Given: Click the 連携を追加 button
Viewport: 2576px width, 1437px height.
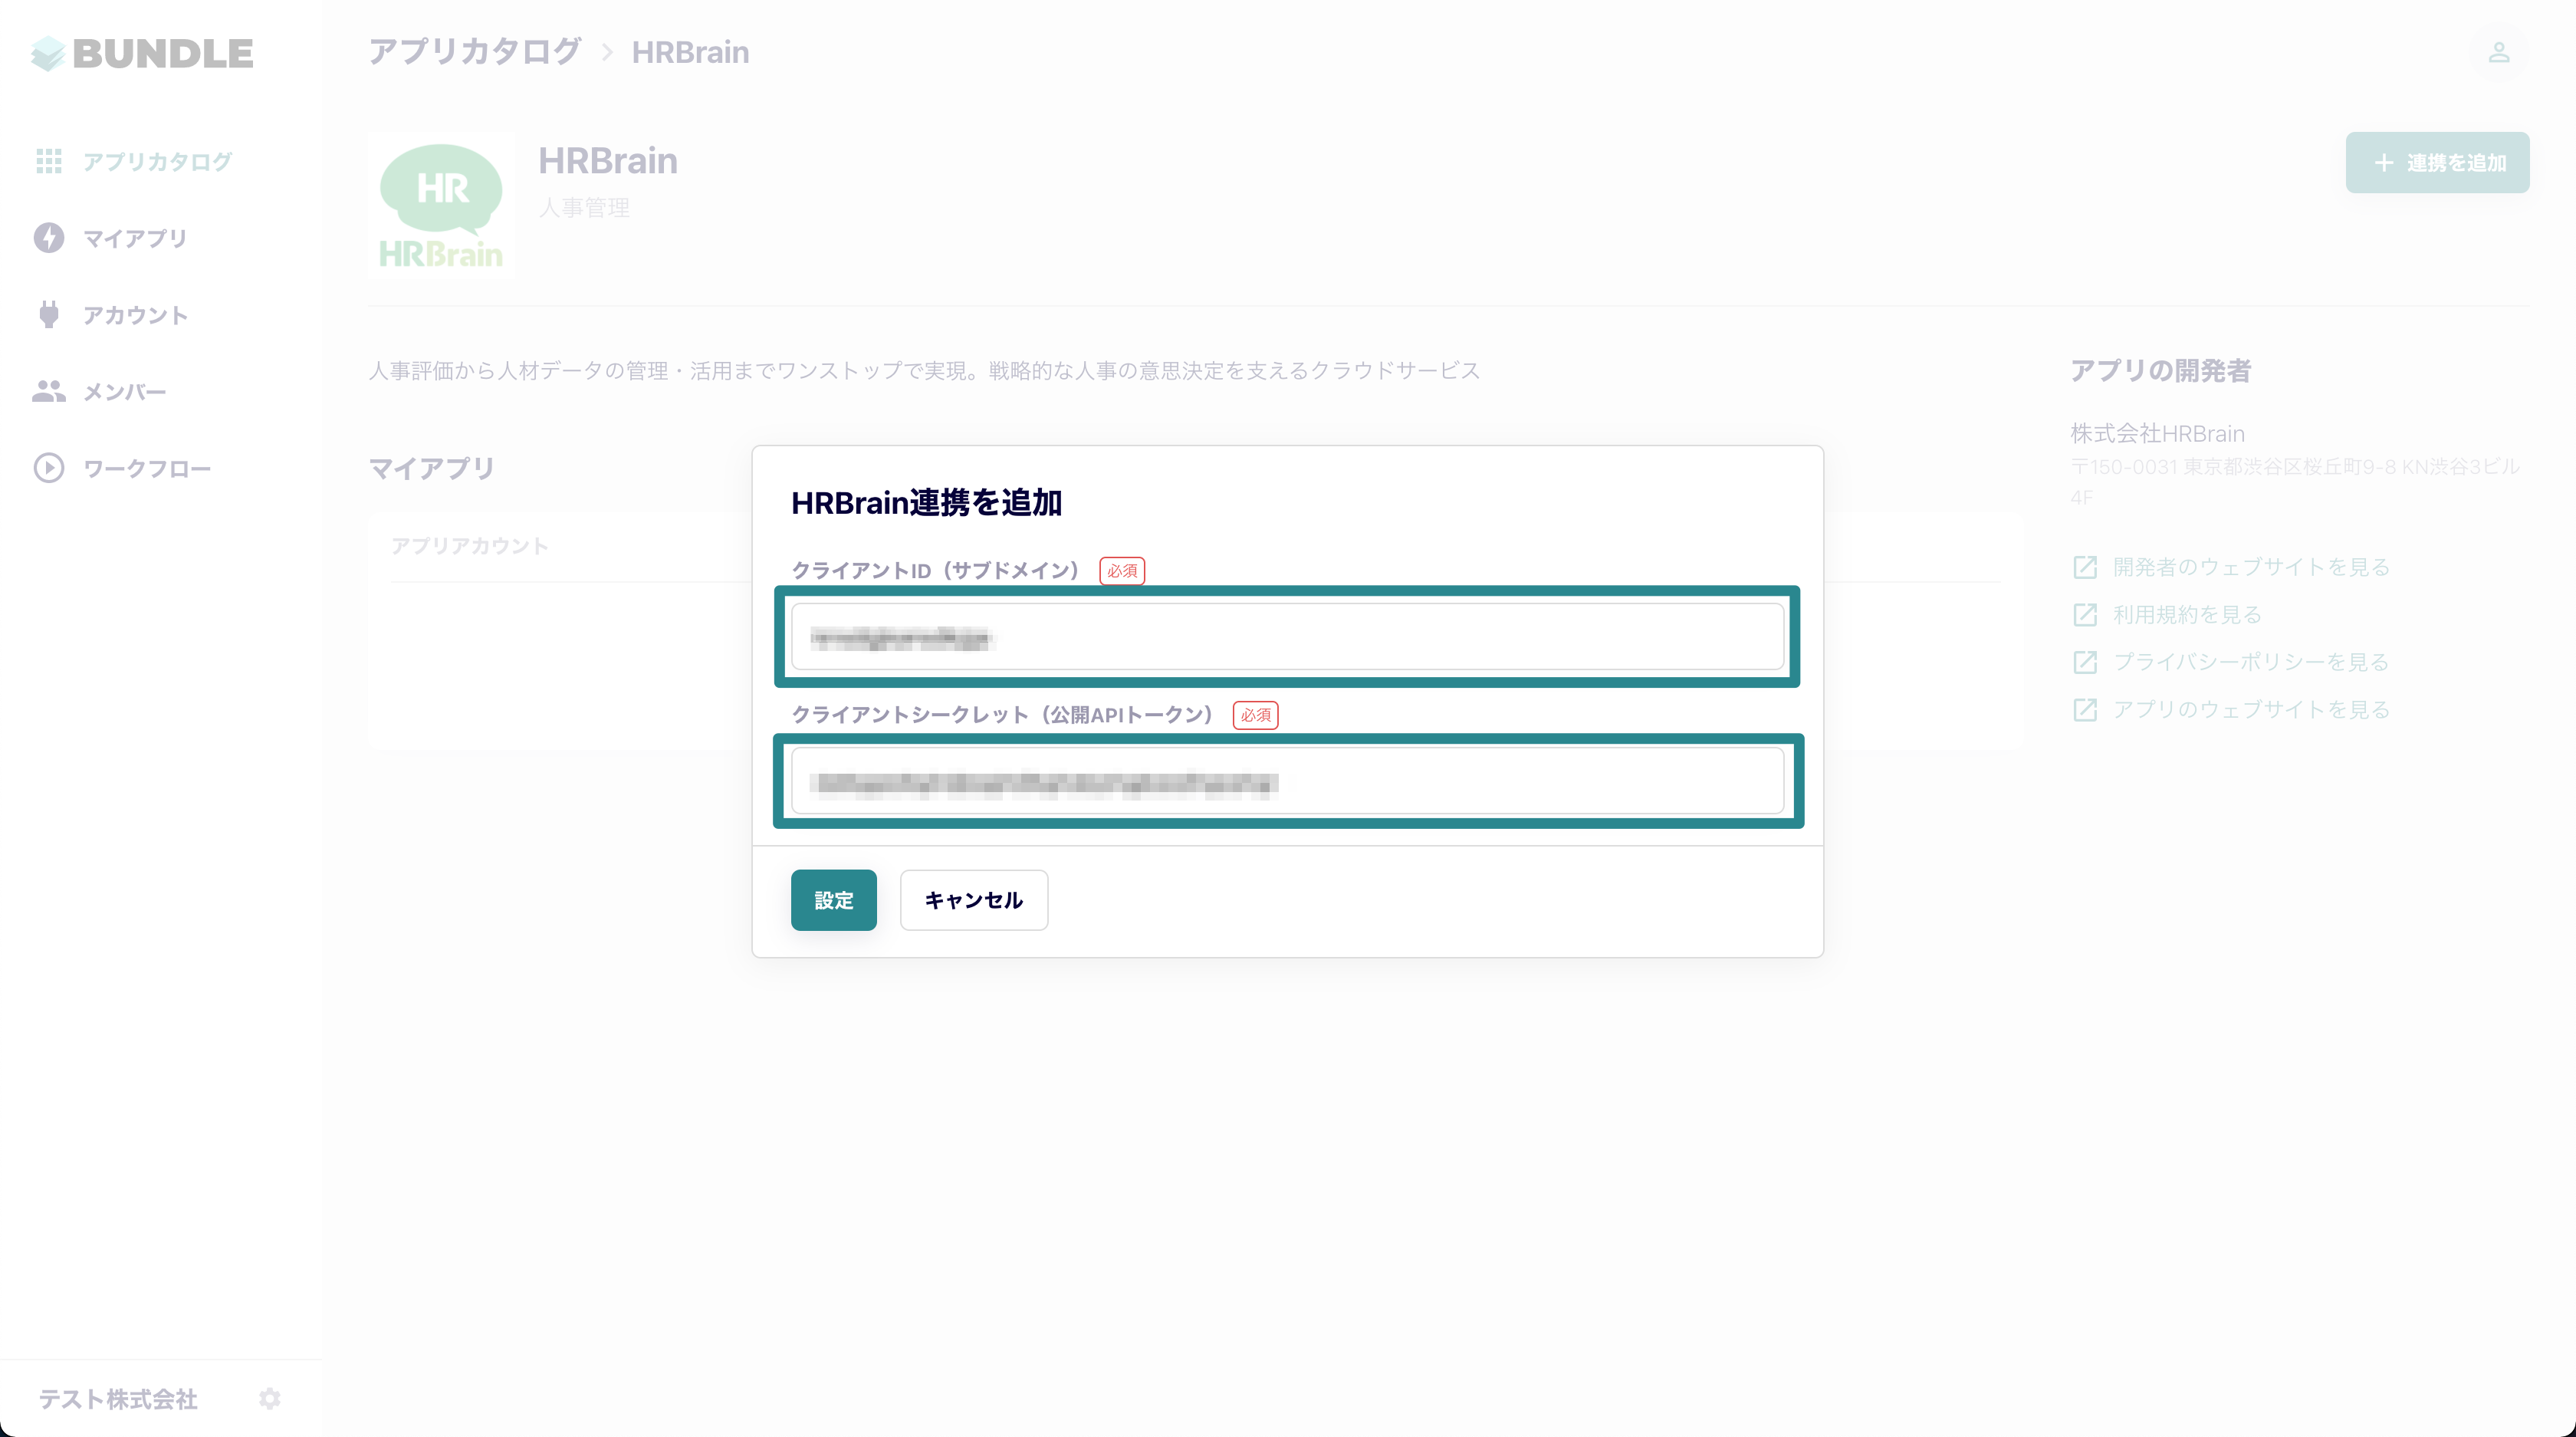Looking at the screenshot, I should pyautogui.click(x=2437, y=162).
